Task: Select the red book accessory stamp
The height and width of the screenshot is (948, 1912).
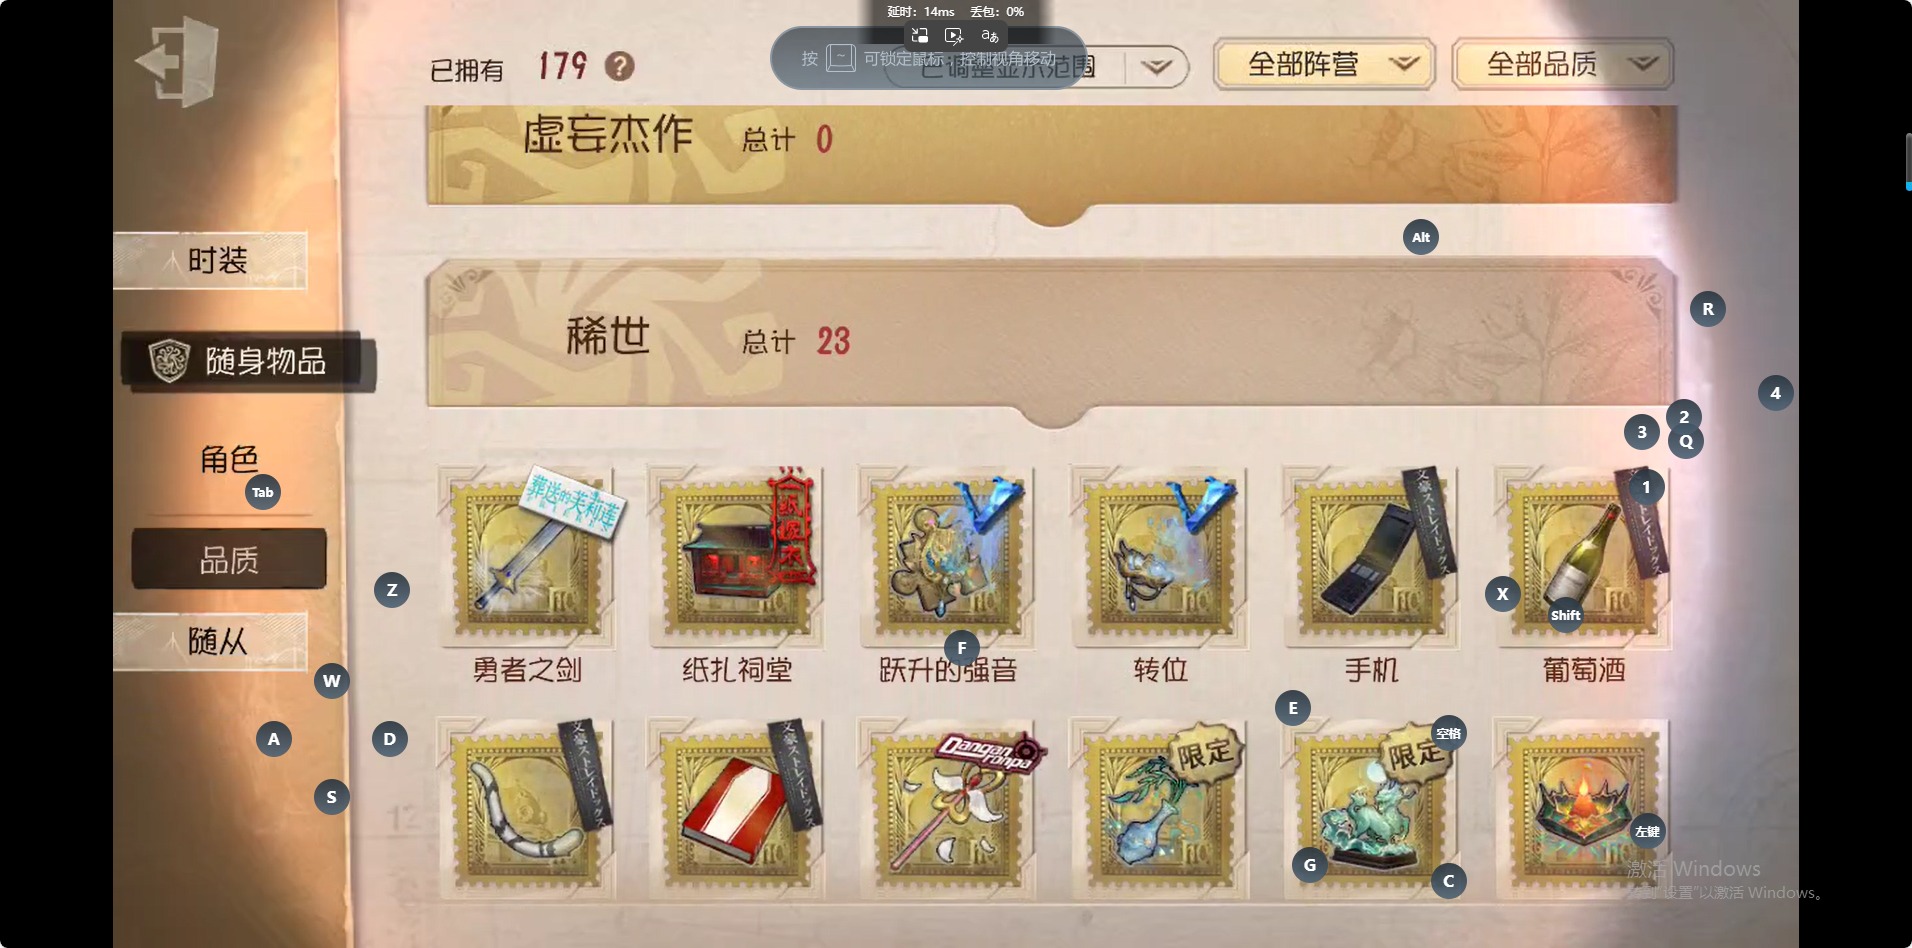Action: tap(737, 806)
